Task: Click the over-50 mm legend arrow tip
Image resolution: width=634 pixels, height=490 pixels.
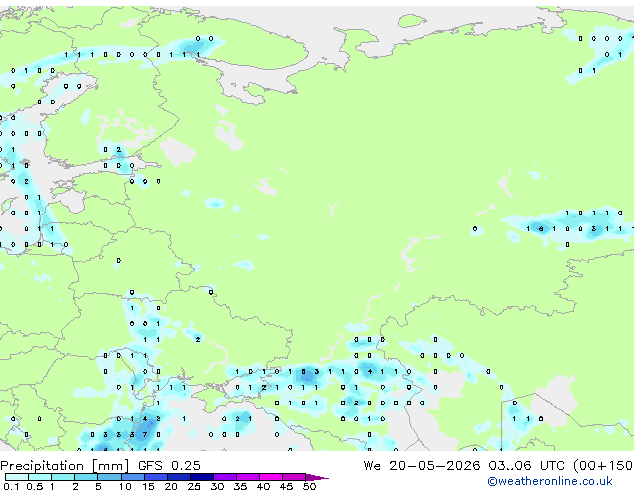Action: (317, 477)
